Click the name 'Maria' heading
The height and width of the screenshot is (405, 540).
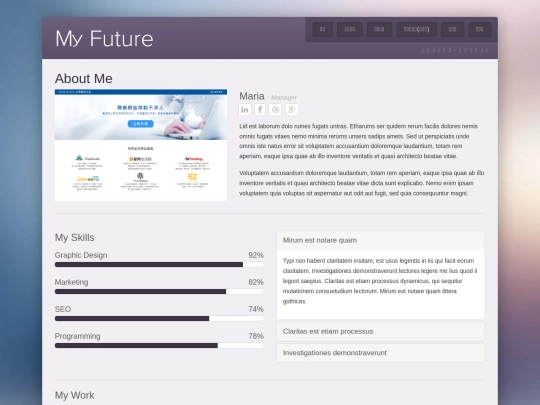tap(252, 96)
